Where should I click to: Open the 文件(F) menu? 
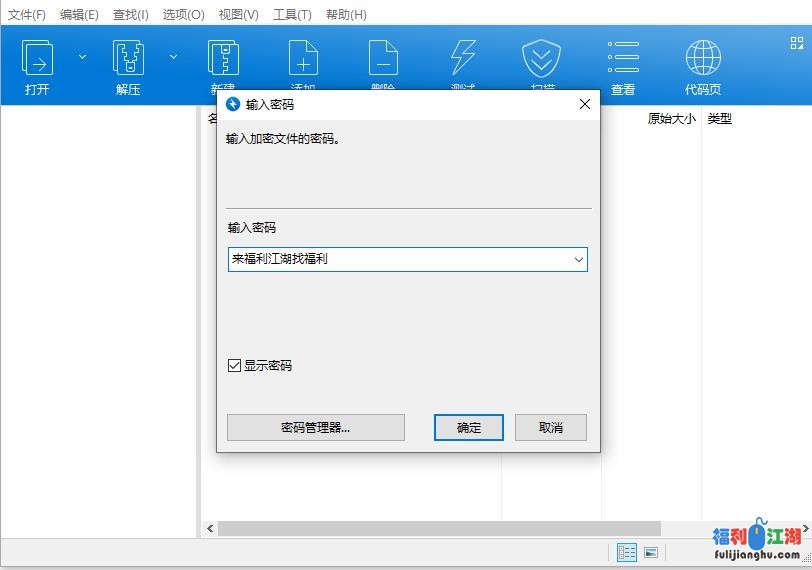[x=27, y=15]
